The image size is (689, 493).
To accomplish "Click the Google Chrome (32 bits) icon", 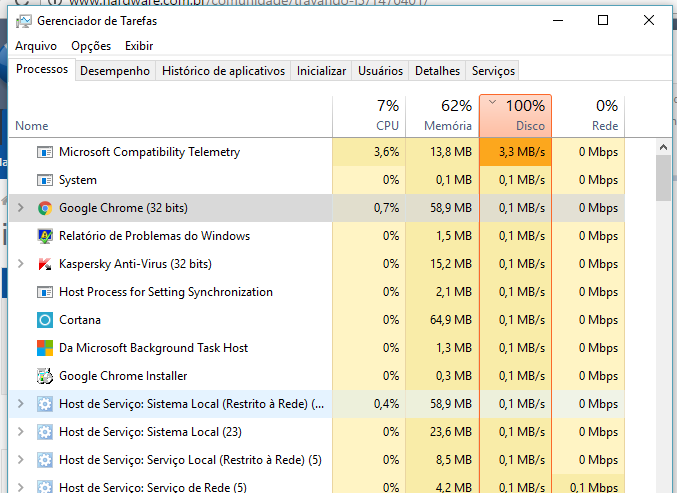I will click(x=45, y=208).
